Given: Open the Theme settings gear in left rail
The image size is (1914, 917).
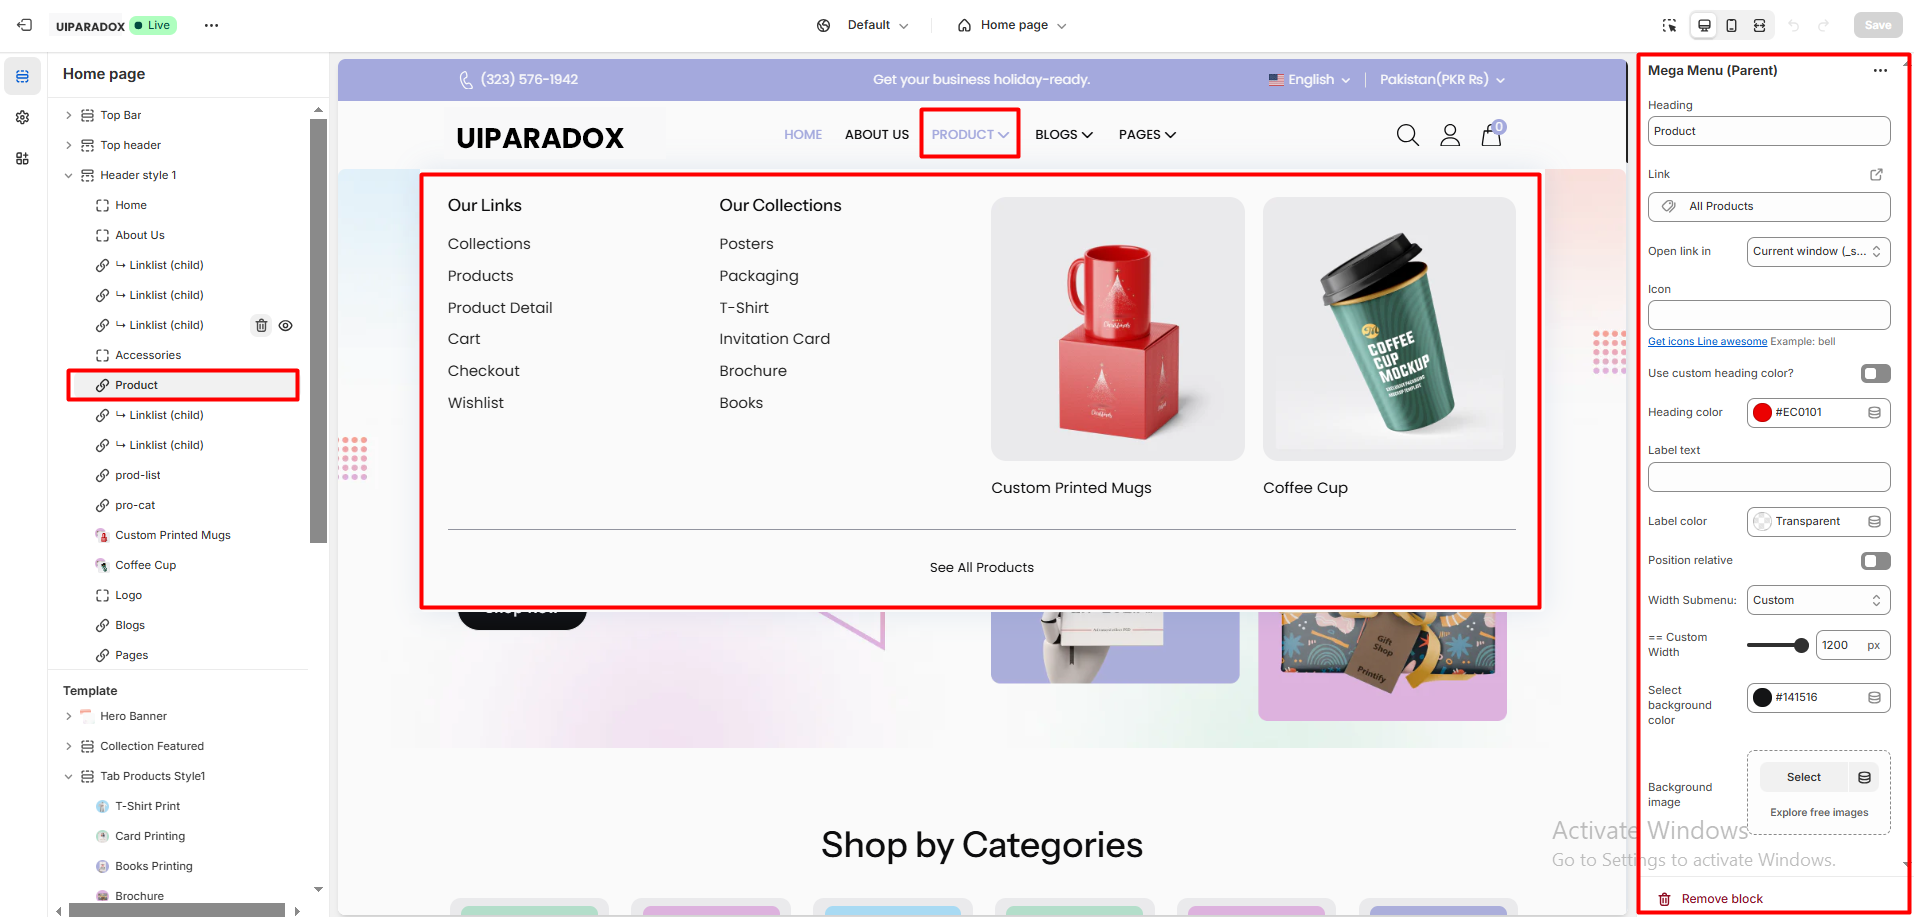Looking at the screenshot, I should [22, 117].
